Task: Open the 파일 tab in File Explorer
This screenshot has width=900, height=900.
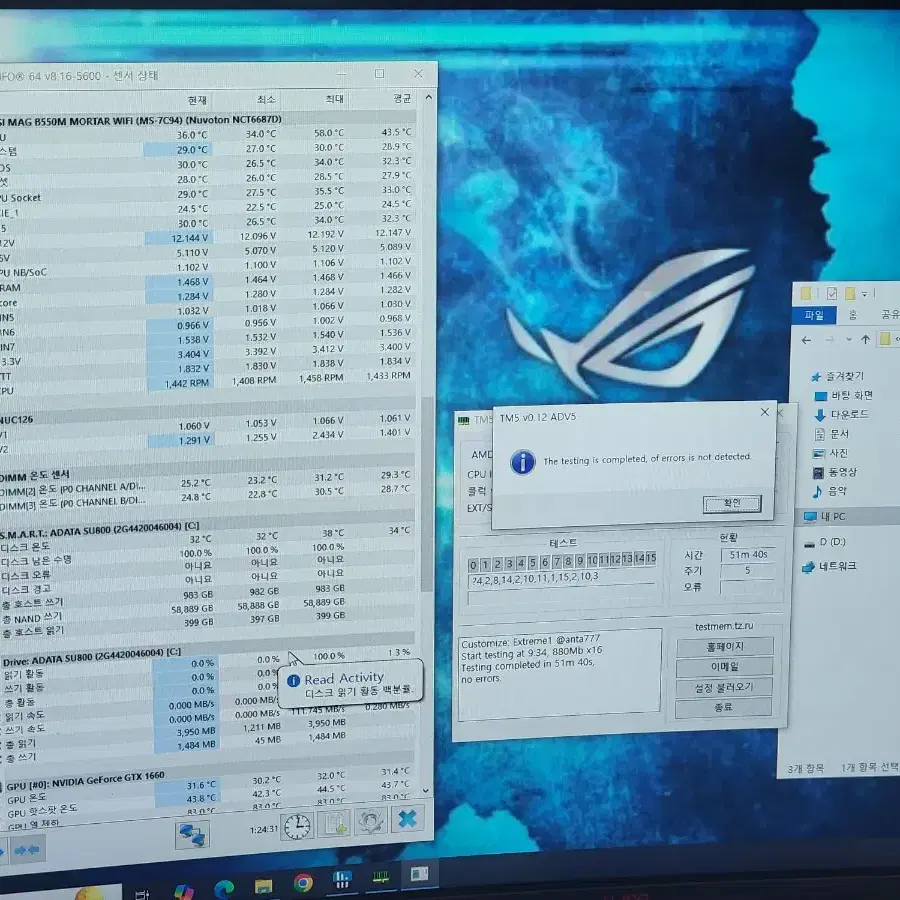Action: pyautogui.click(x=814, y=315)
